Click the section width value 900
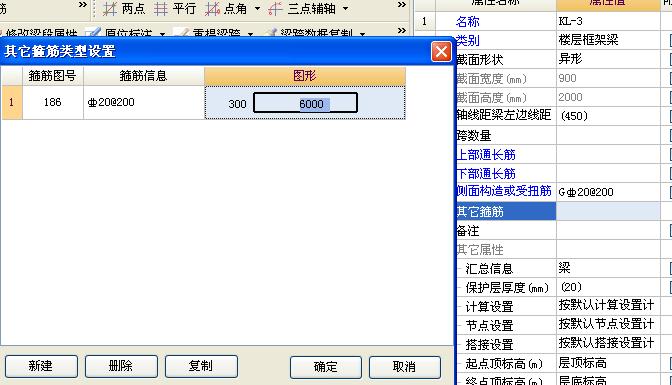672x385 pixels. 567,78
